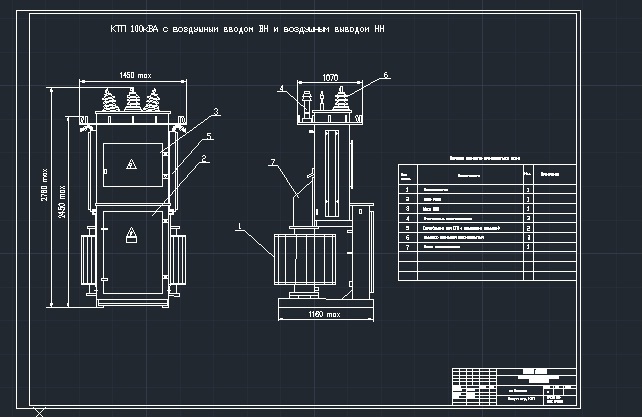This screenshot has height=417, width=642.
Task: Select callout number 7 on side view
Action: click(273, 162)
